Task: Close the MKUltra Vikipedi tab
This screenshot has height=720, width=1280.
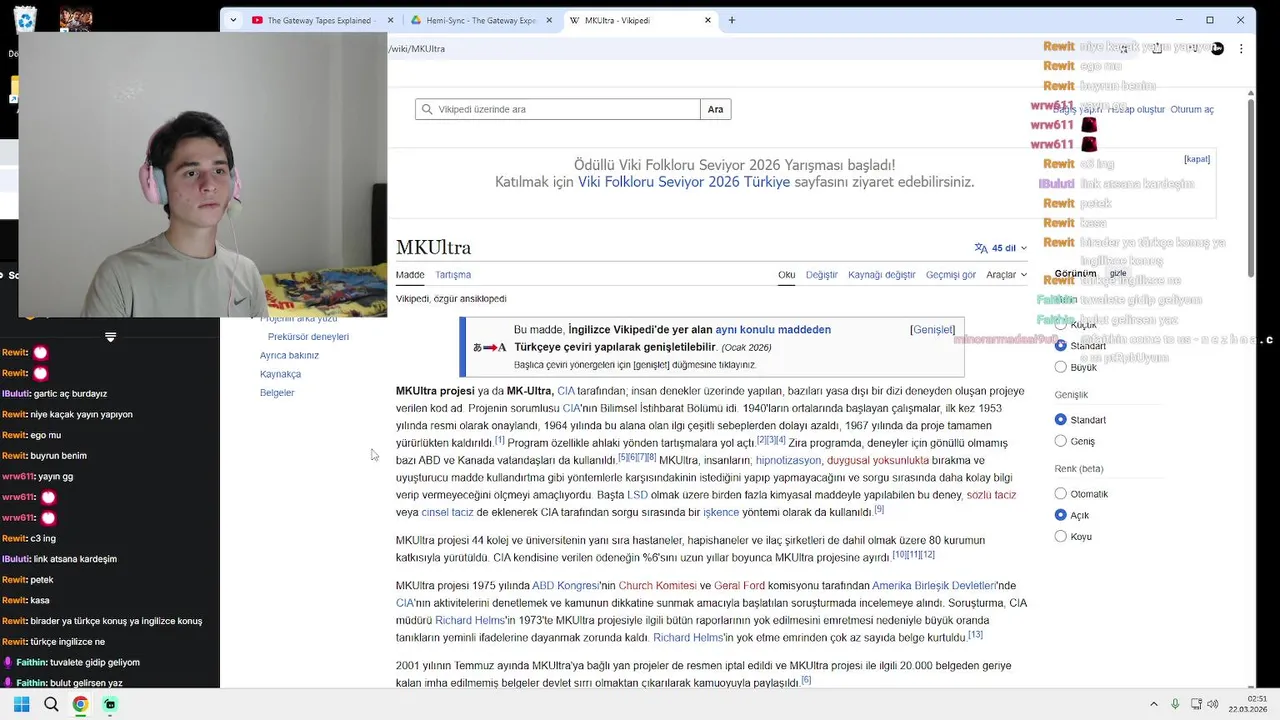Action: [x=708, y=20]
